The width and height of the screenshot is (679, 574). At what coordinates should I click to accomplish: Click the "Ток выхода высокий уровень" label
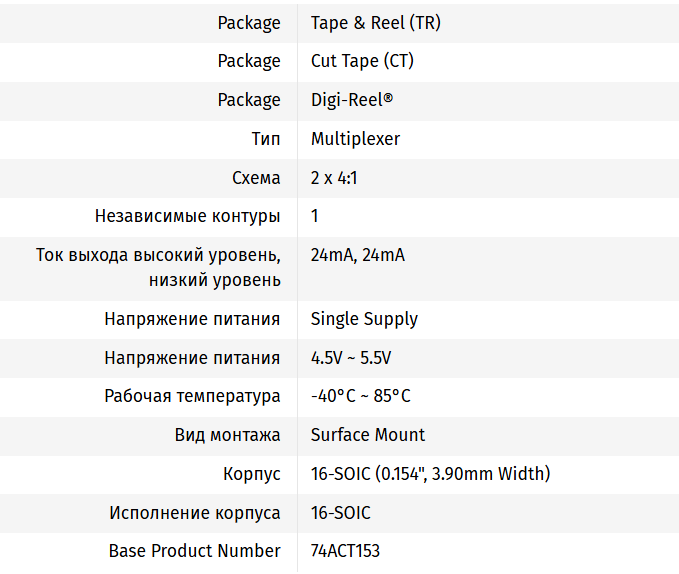tap(158, 255)
